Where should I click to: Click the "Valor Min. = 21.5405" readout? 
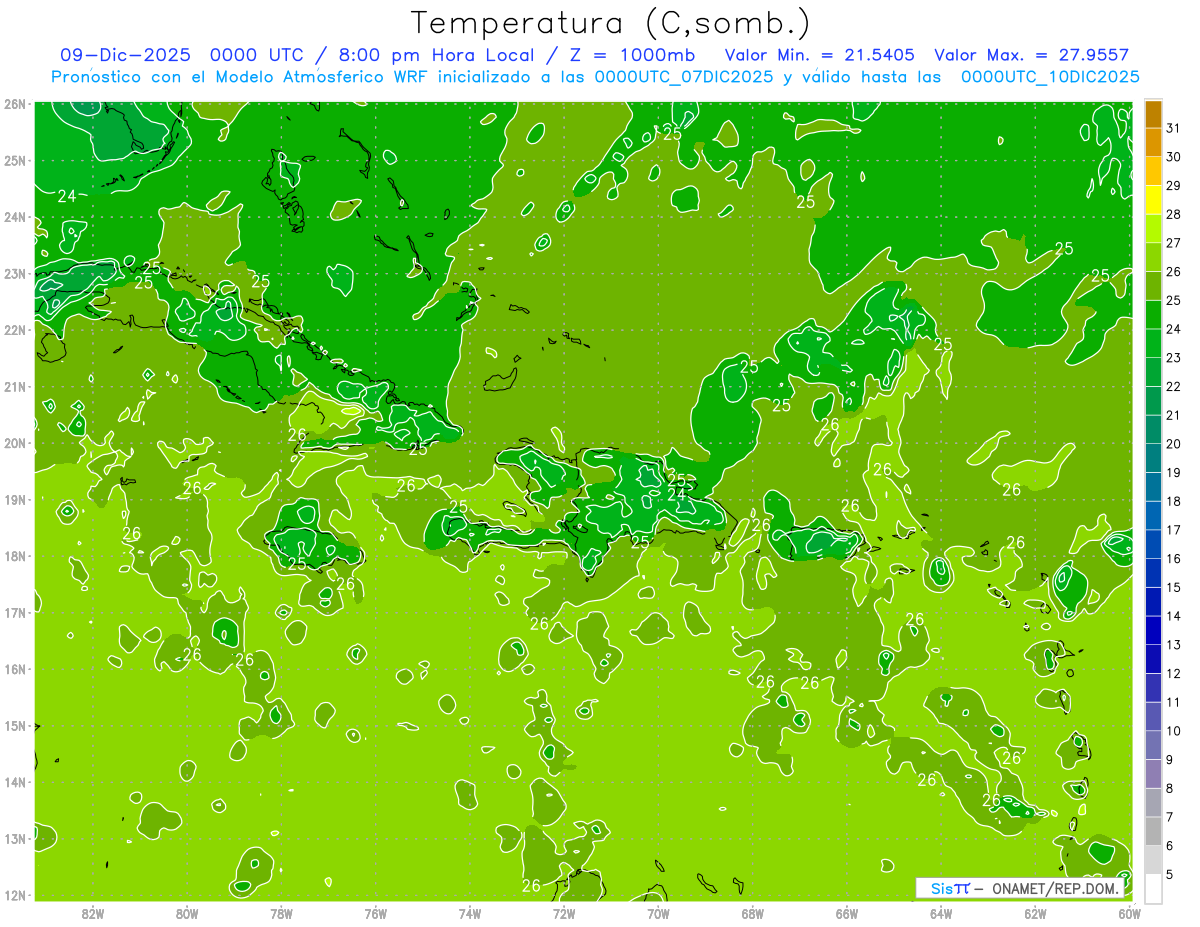tap(819, 55)
